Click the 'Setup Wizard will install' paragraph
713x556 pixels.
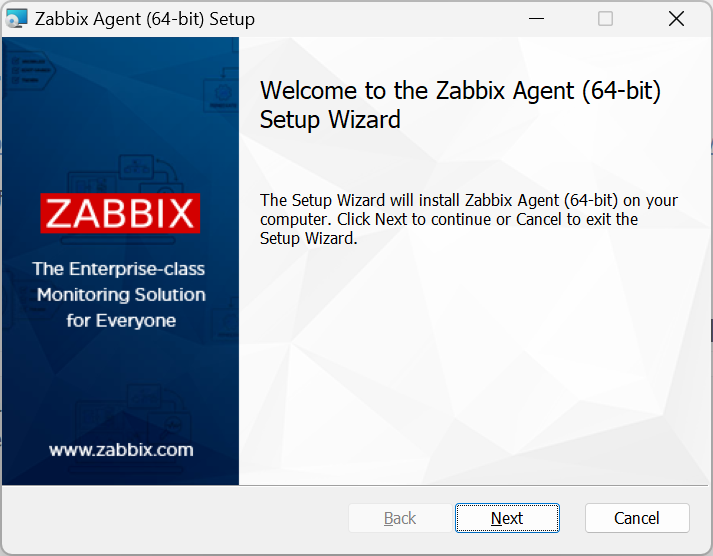click(469, 219)
